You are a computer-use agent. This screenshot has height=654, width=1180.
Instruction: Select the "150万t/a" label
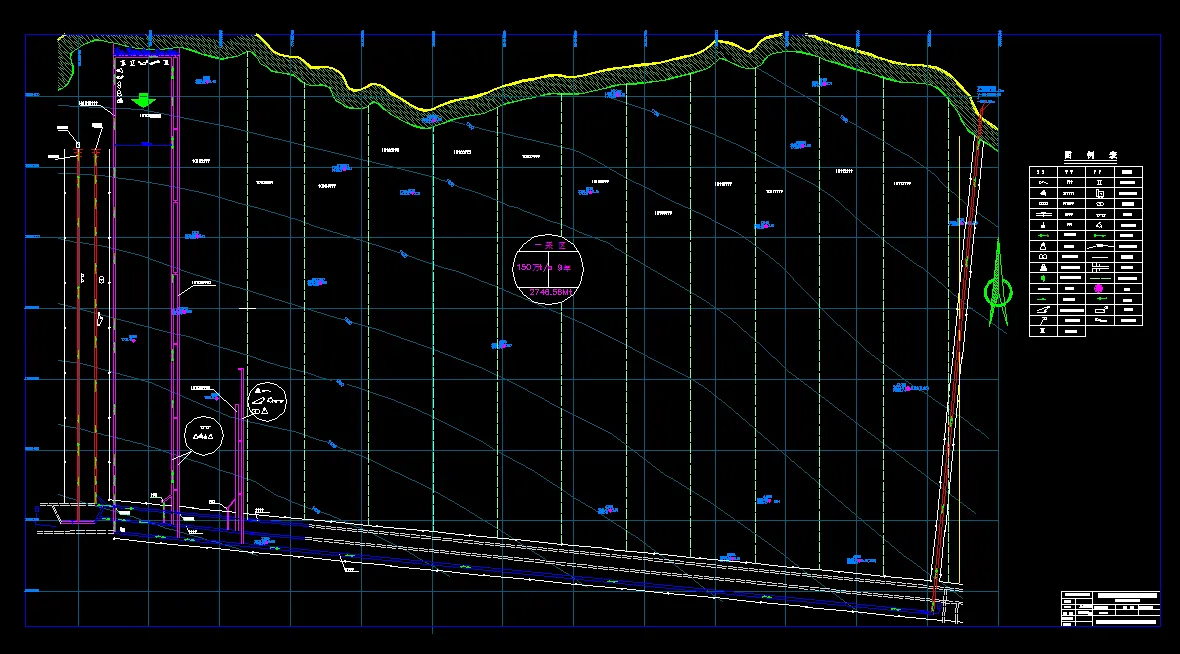[x=534, y=268]
